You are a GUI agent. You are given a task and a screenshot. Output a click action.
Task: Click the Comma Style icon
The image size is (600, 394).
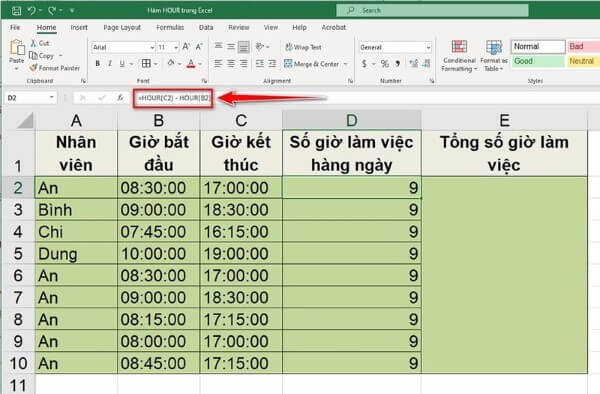point(398,63)
